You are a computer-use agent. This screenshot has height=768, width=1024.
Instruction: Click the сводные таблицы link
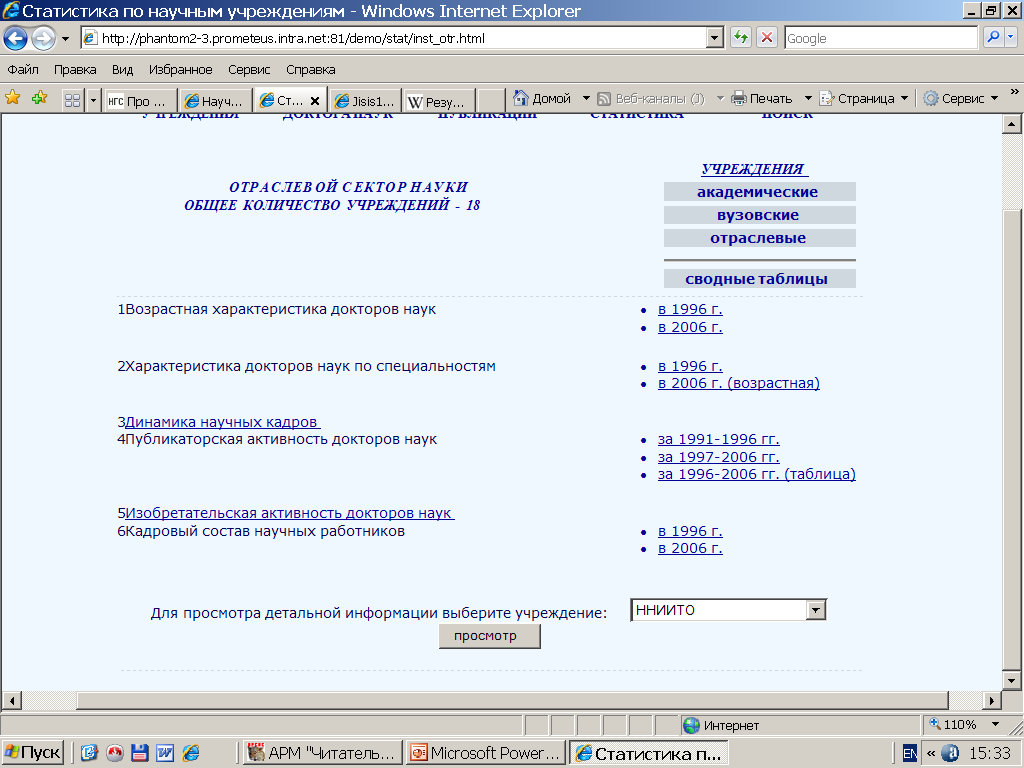click(756, 279)
